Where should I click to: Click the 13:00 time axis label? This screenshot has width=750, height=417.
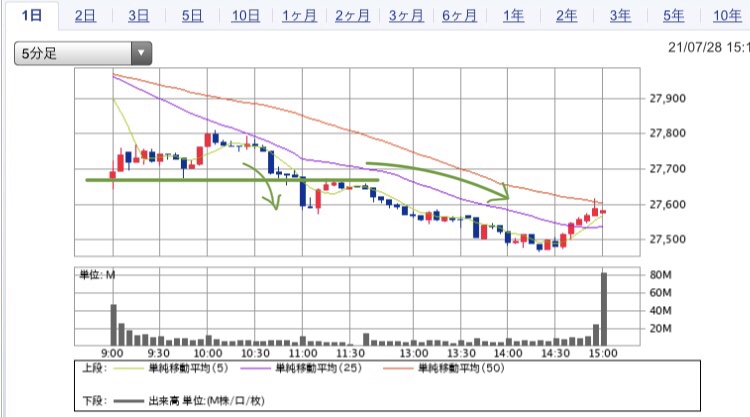(414, 353)
